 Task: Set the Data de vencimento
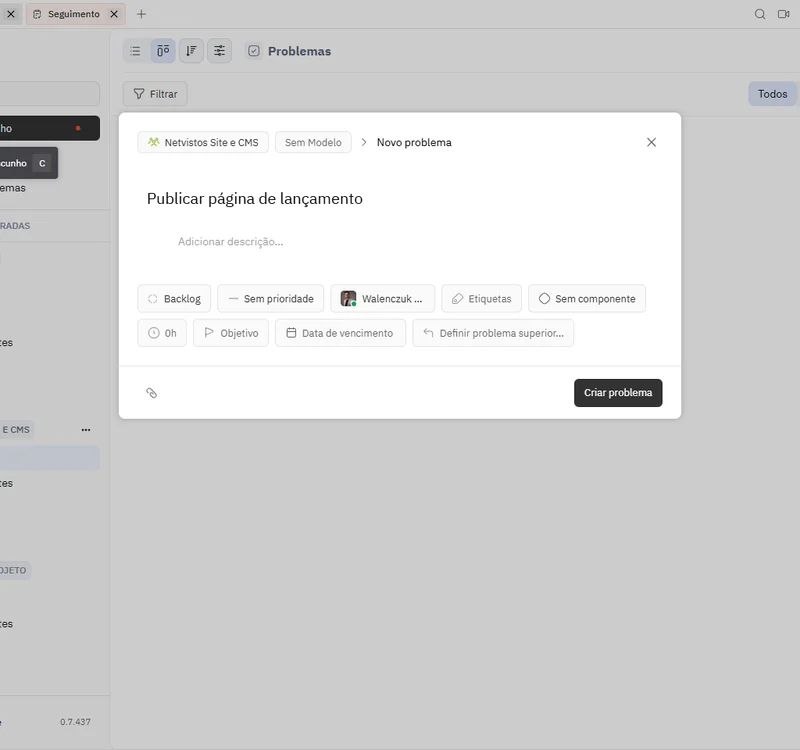(340, 333)
